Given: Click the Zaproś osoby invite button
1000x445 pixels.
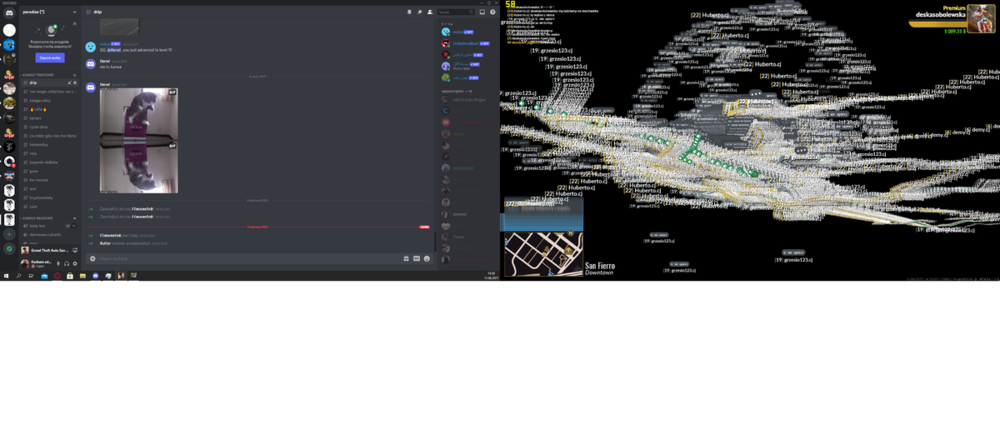Looking at the screenshot, I should click(x=50, y=57).
